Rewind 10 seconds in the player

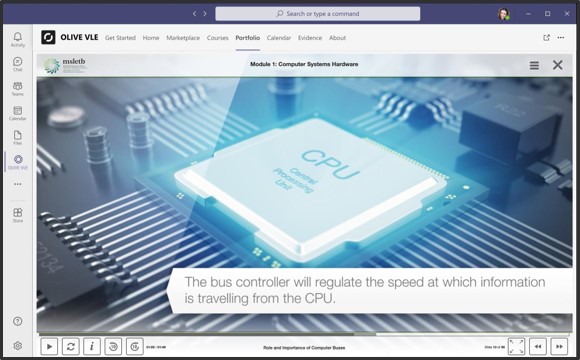click(x=113, y=347)
